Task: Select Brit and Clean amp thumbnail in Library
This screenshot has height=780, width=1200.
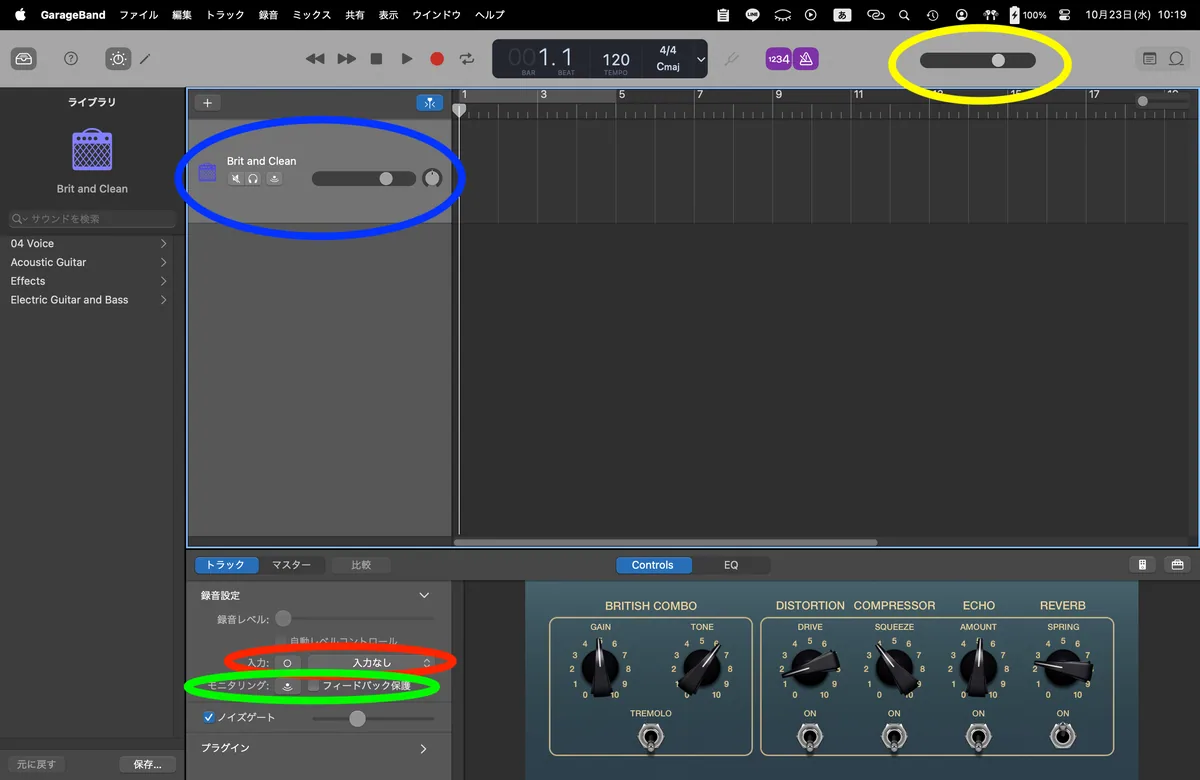Action: [92, 150]
